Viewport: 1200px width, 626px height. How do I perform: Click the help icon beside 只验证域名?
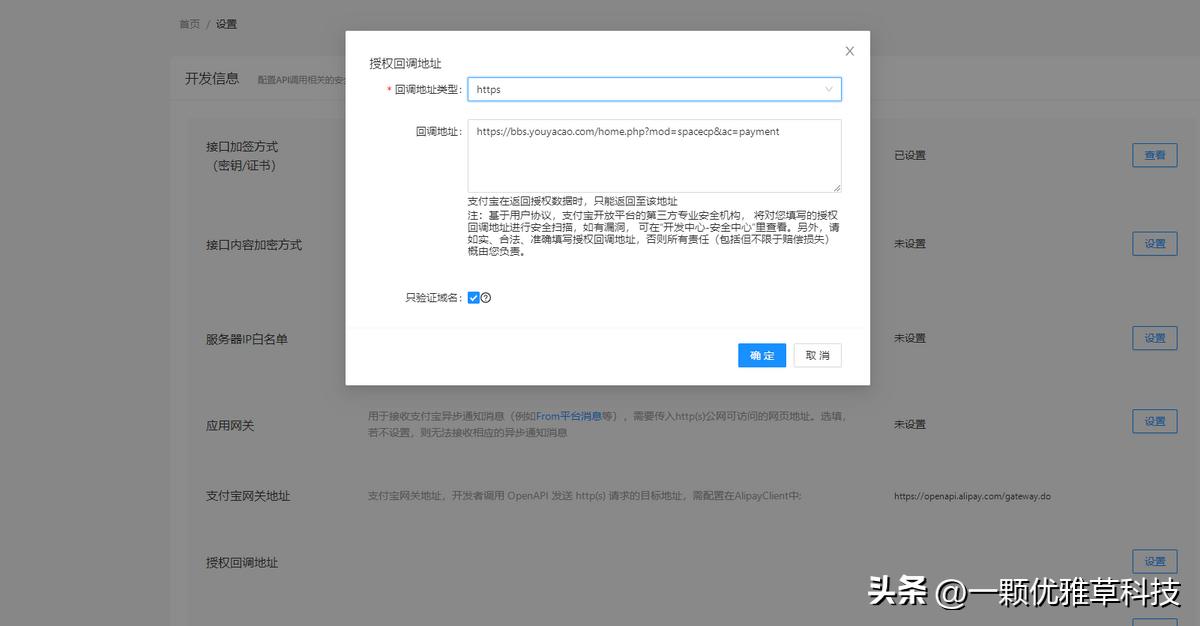tap(486, 297)
